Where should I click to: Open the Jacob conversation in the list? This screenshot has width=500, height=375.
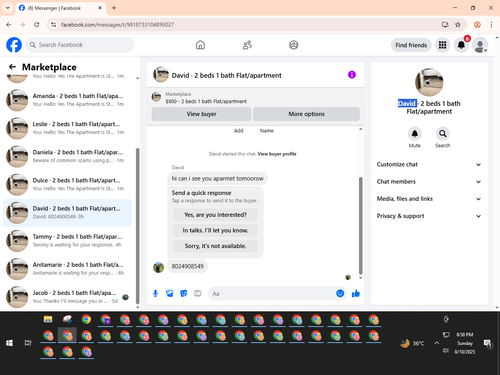(x=67, y=297)
